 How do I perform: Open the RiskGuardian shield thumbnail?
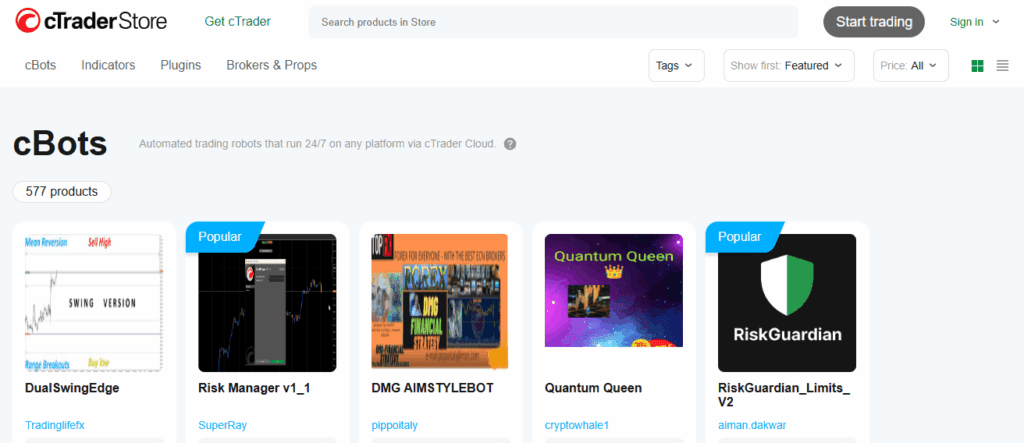tap(787, 303)
